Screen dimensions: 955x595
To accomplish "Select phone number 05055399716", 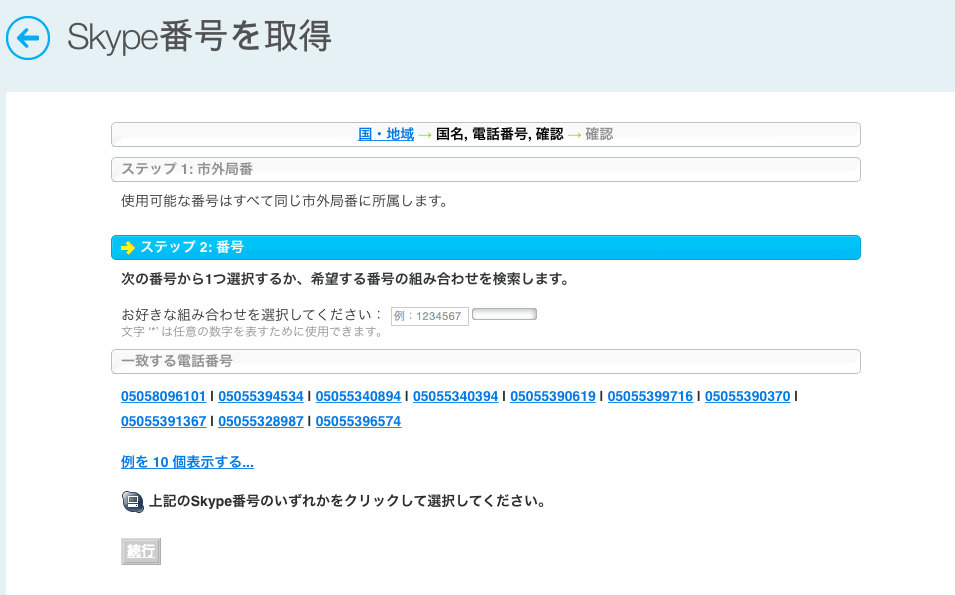I will click(650, 396).
